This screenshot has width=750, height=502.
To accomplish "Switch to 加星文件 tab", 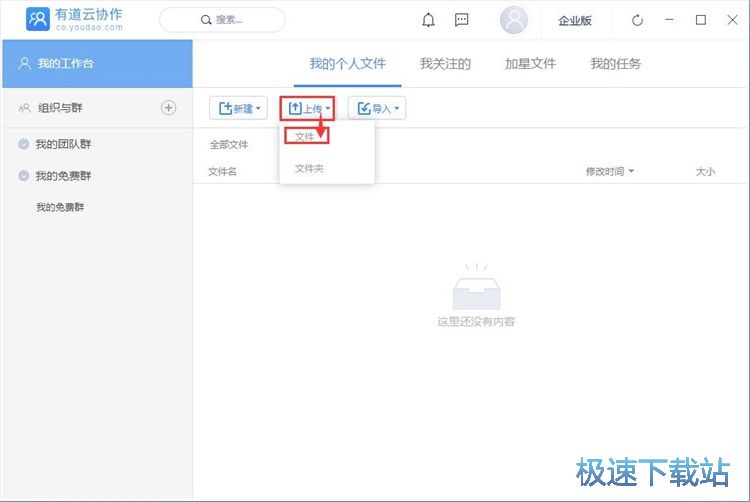I will (x=530, y=64).
